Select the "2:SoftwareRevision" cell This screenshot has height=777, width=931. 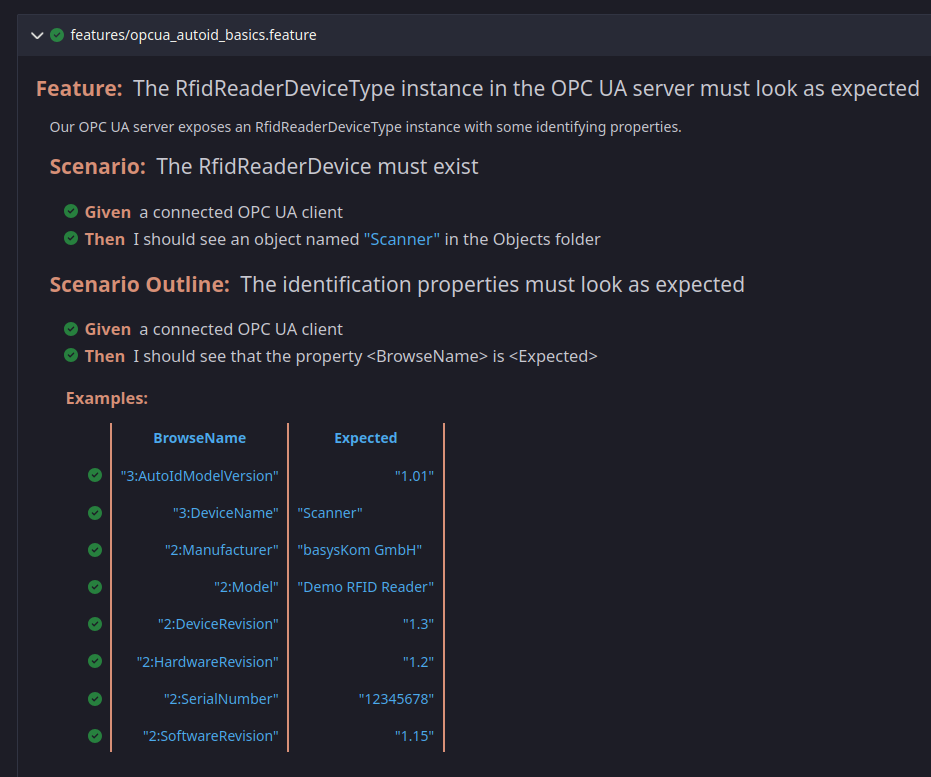210,736
